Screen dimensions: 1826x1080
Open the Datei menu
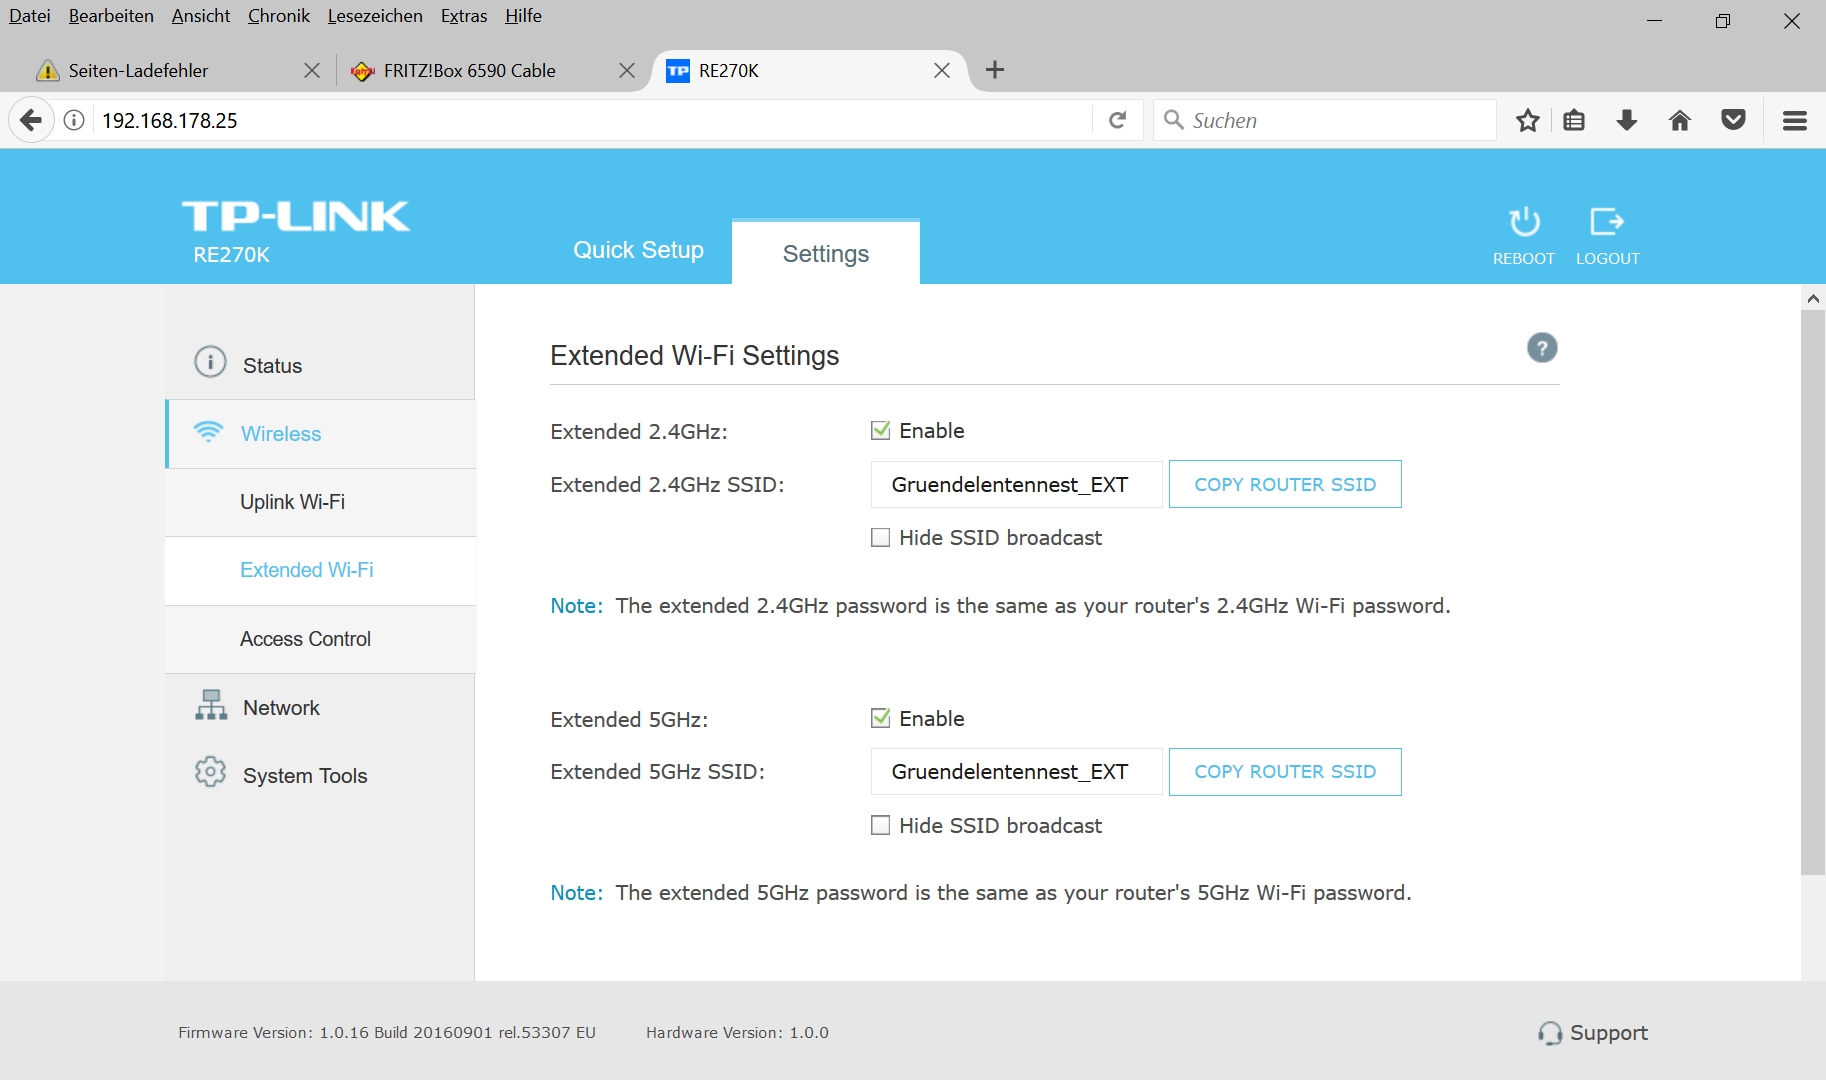click(x=30, y=16)
